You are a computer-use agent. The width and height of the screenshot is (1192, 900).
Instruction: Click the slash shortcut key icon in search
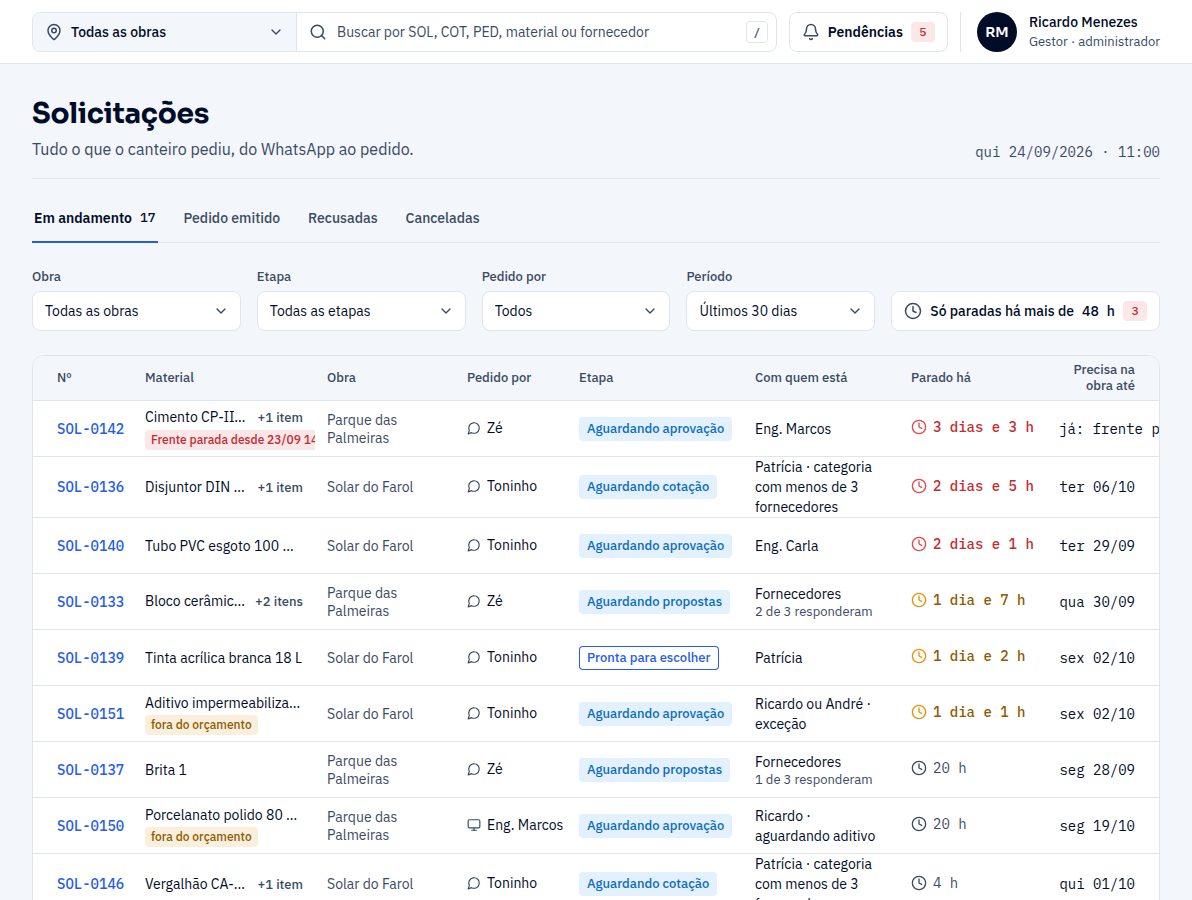point(756,32)
